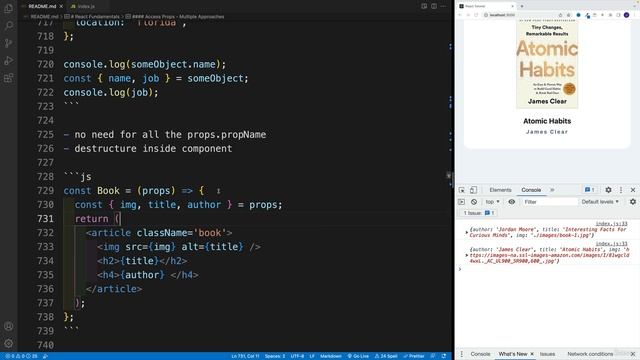Click the Atomic Habits title under cover
Screen dimensions: 640x360
click(547, 121)
